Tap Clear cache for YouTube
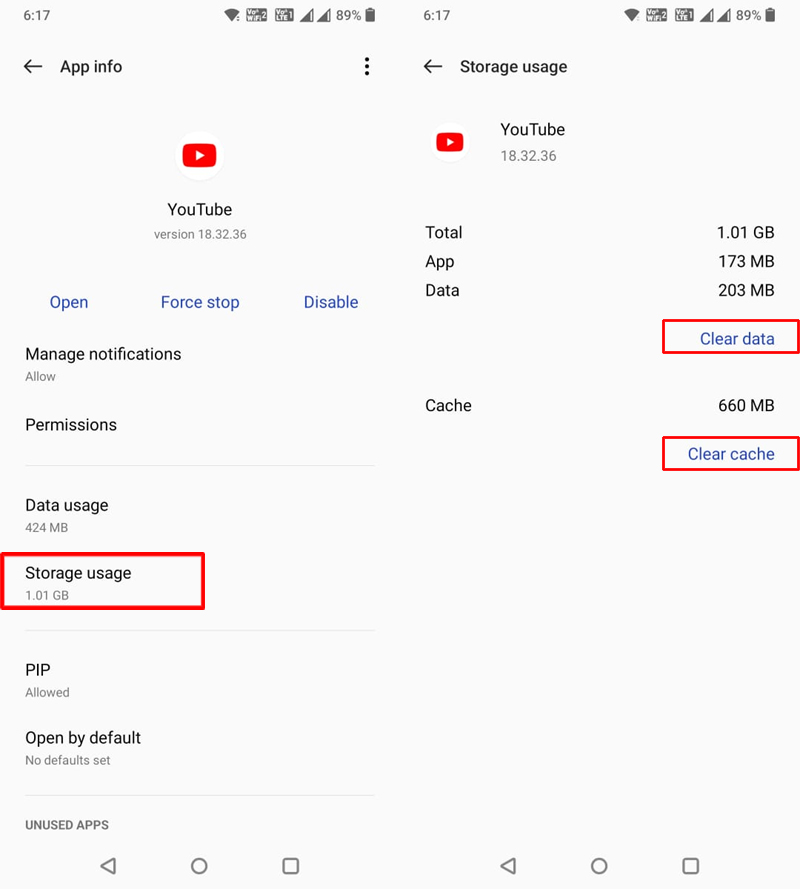 730,453
